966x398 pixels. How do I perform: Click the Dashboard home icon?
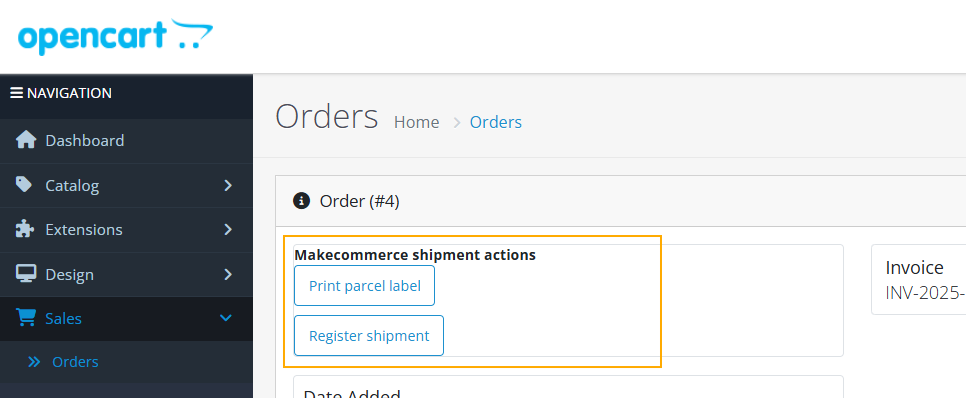pos(26,140)
